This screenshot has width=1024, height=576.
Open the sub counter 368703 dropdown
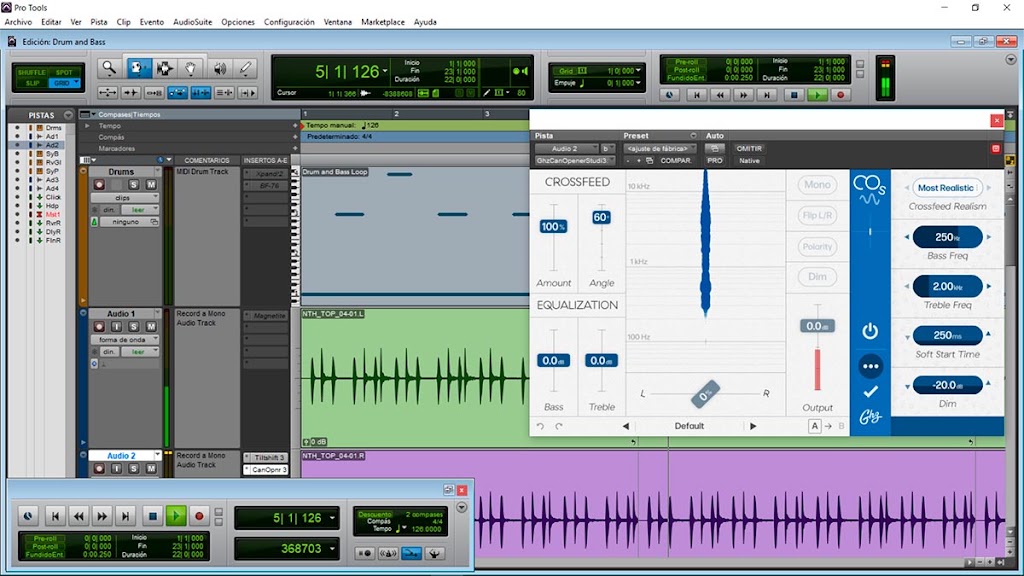(332, 549)
